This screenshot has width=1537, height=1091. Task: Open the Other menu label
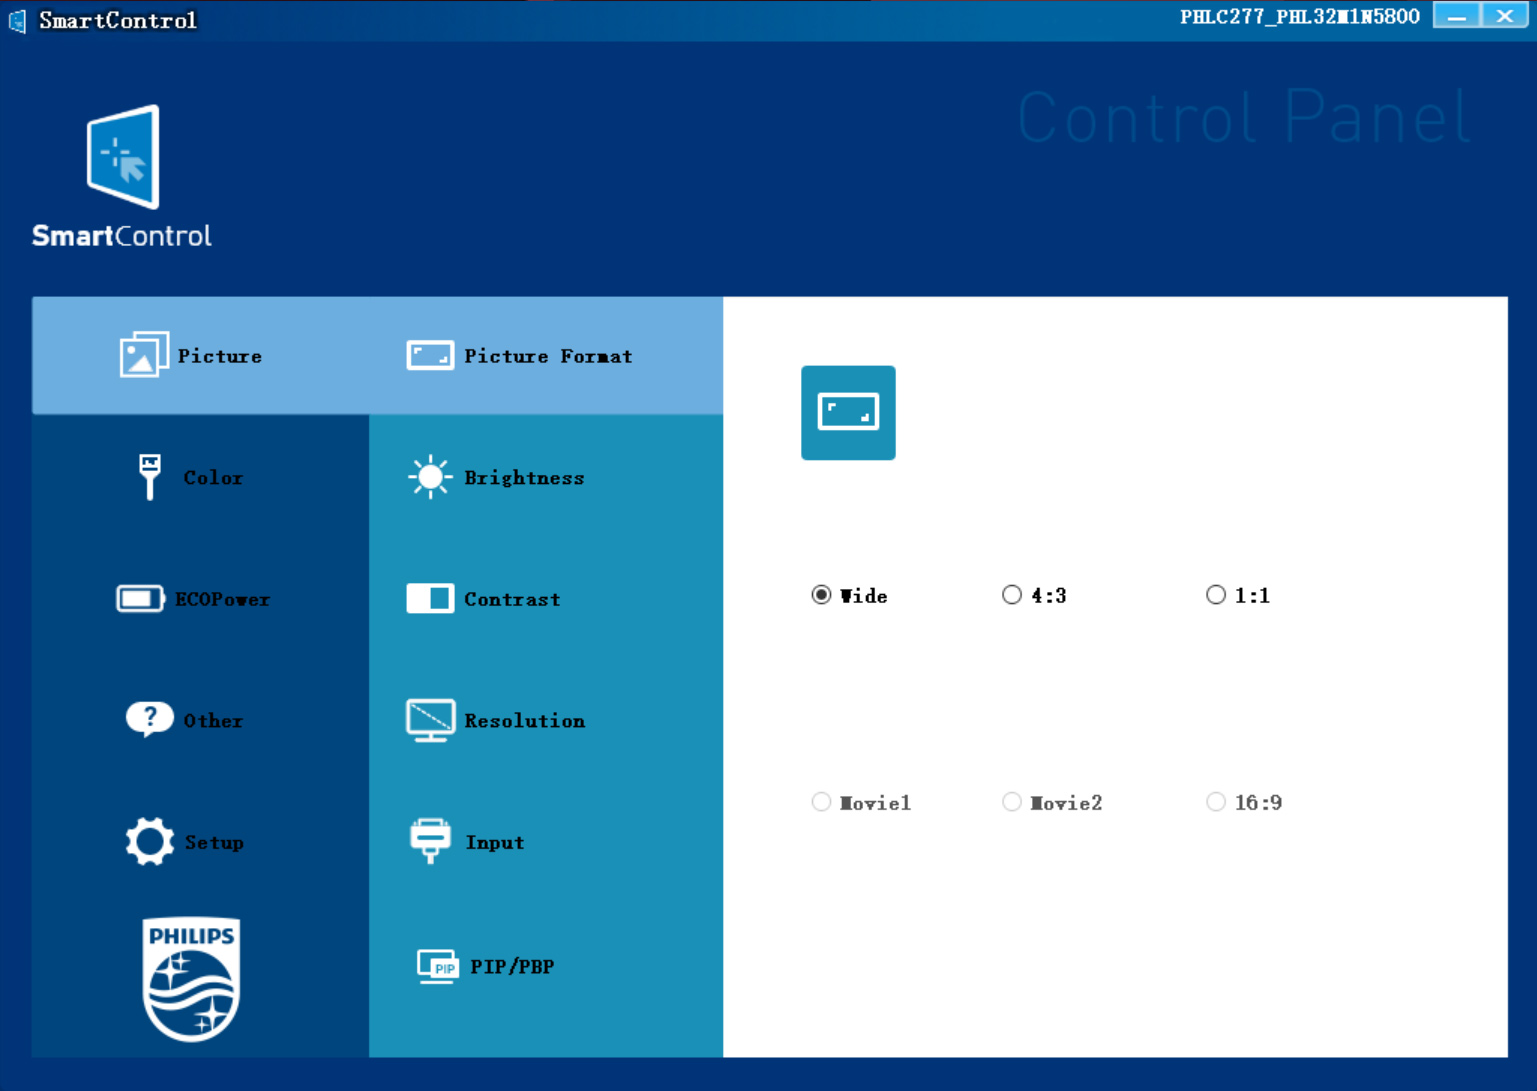213,721
